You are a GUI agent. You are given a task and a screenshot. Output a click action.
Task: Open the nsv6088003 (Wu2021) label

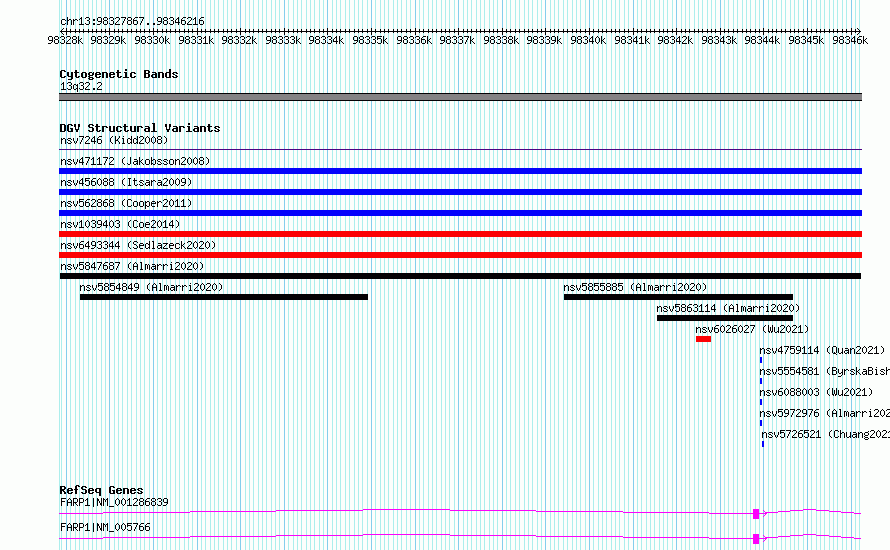point(816,392)
